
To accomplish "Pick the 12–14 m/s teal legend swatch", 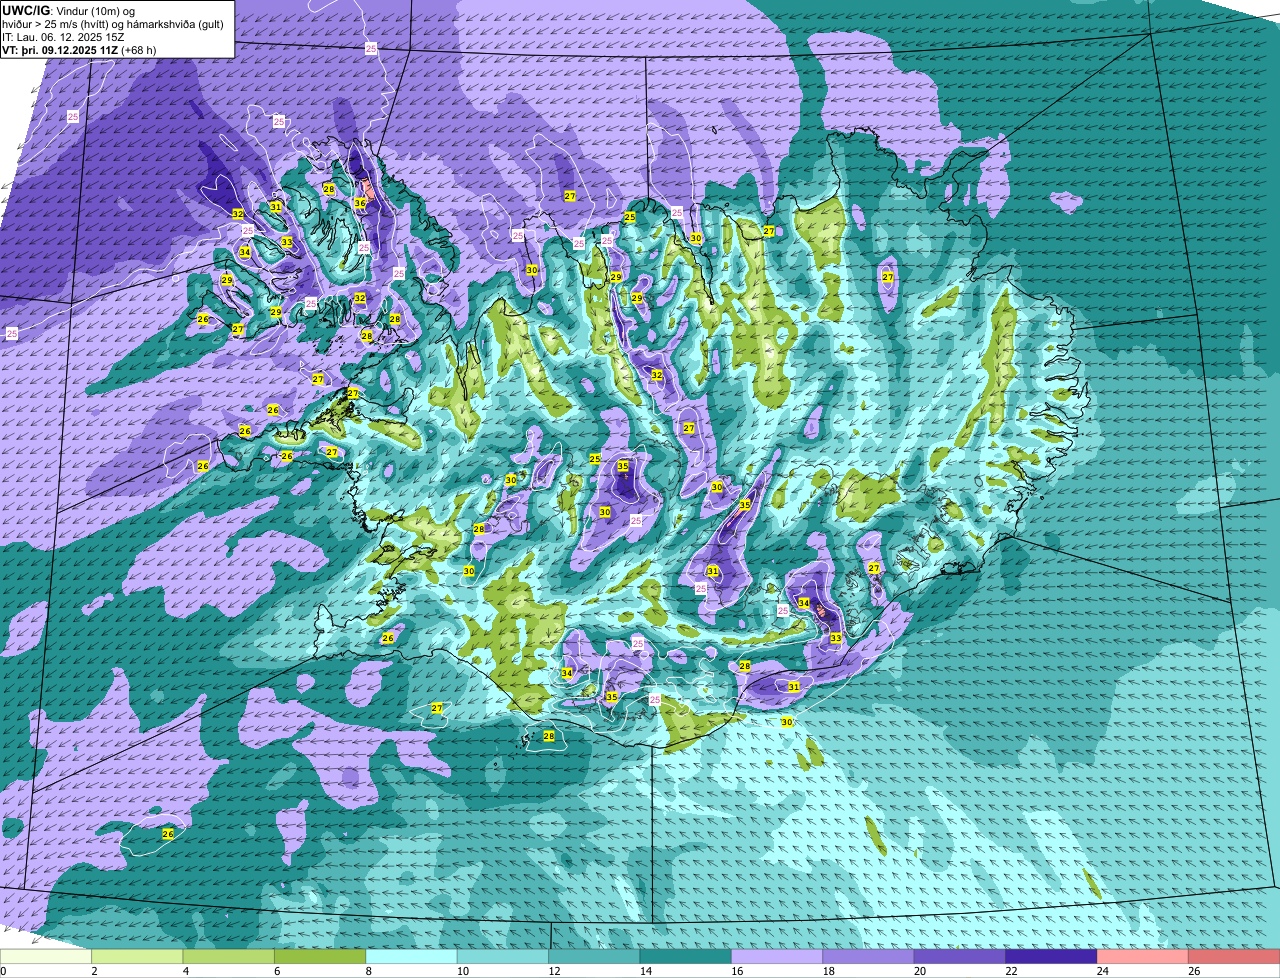I will point(595,957).
